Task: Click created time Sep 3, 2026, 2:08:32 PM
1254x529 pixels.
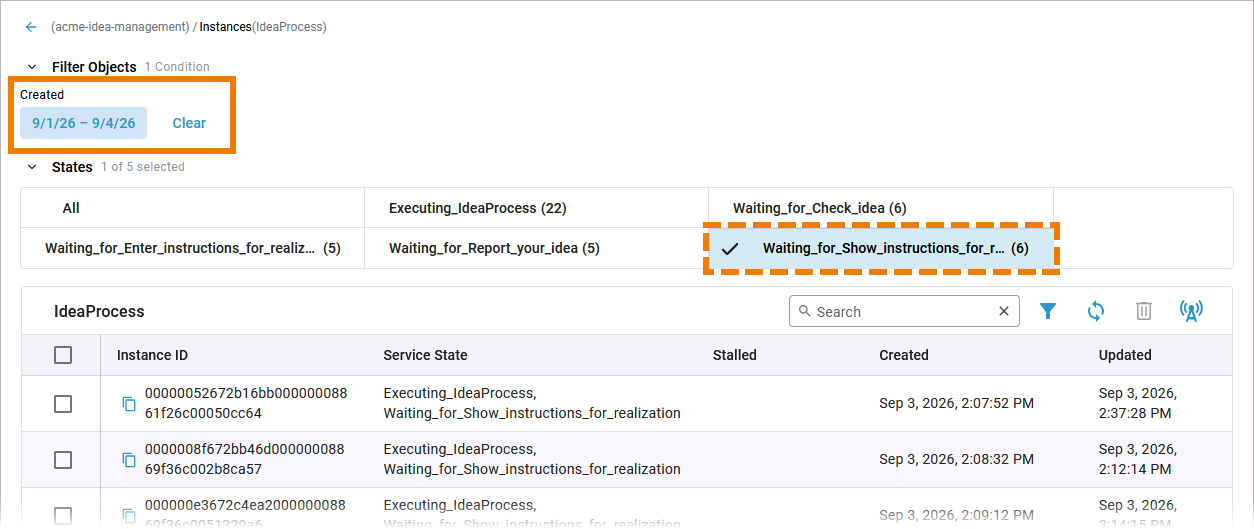Action: click(x=957, y=459)
